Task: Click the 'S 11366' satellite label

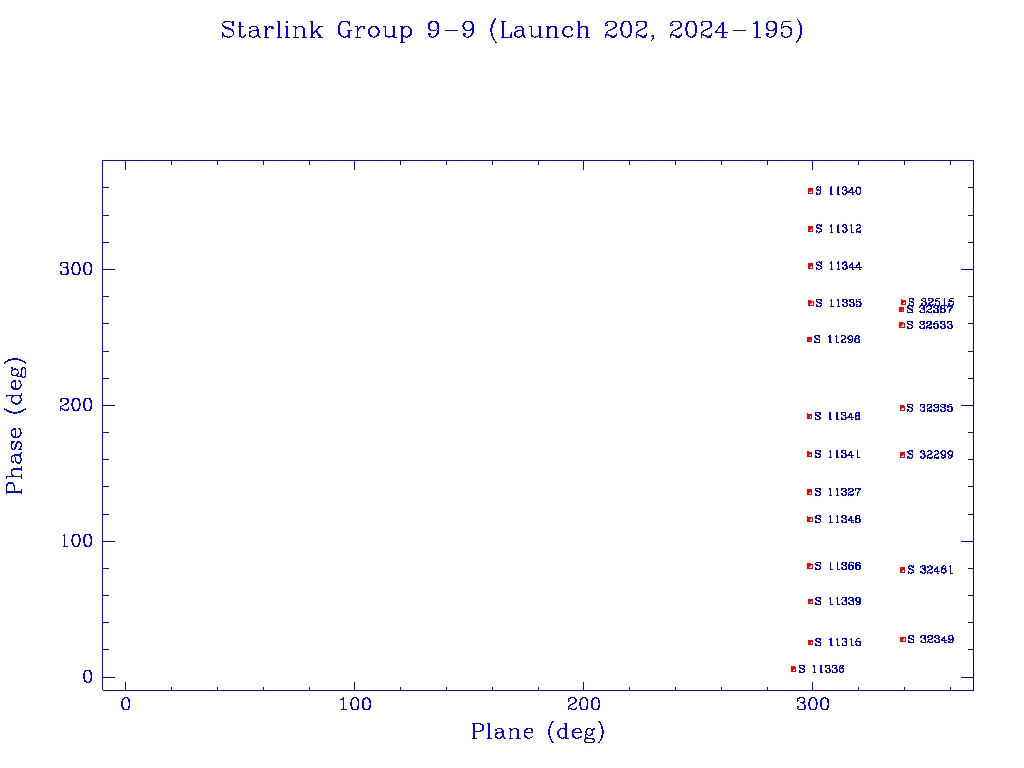Action: point(837,566)
